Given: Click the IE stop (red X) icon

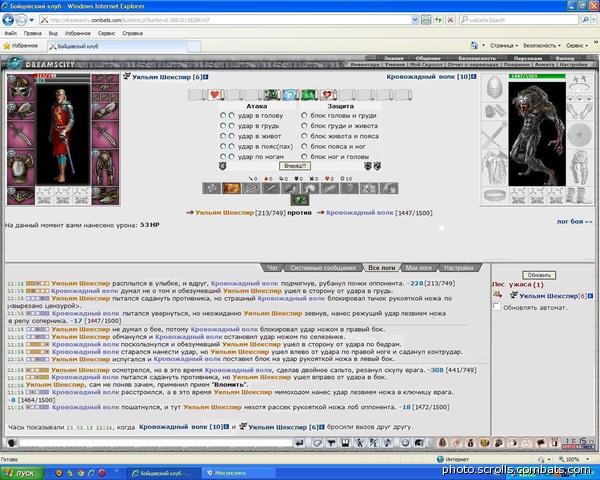Looking at the screenshot, I should (x=451, y=20).
